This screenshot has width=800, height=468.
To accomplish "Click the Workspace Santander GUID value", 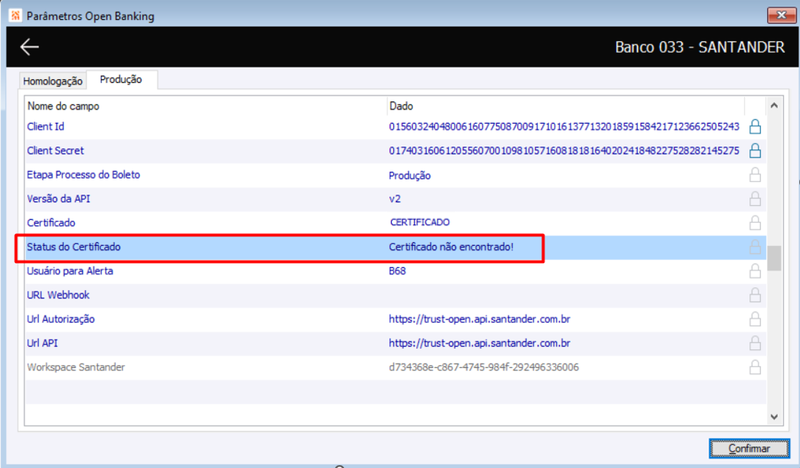I will point(483,367).
